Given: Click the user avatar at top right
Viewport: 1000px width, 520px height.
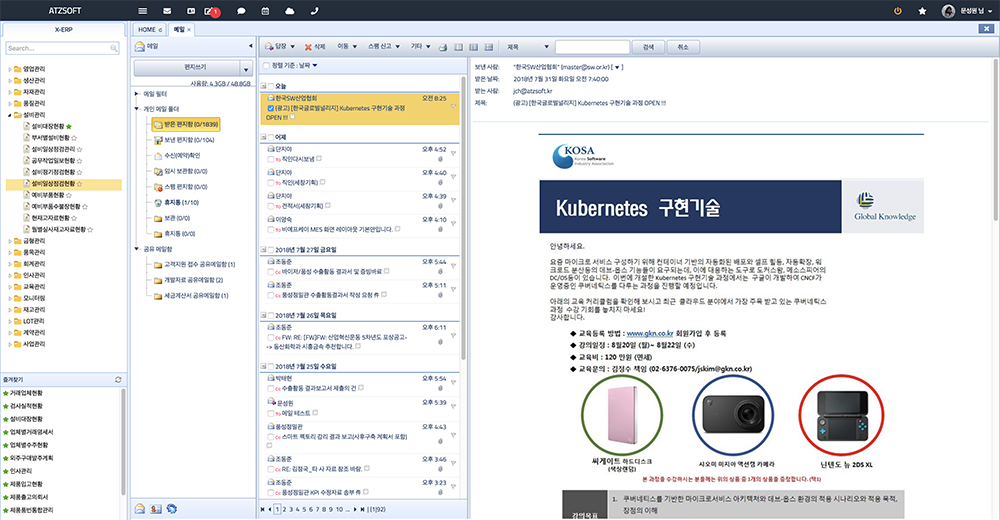Looking at the screenshot, I should click(x=948, y=11).
